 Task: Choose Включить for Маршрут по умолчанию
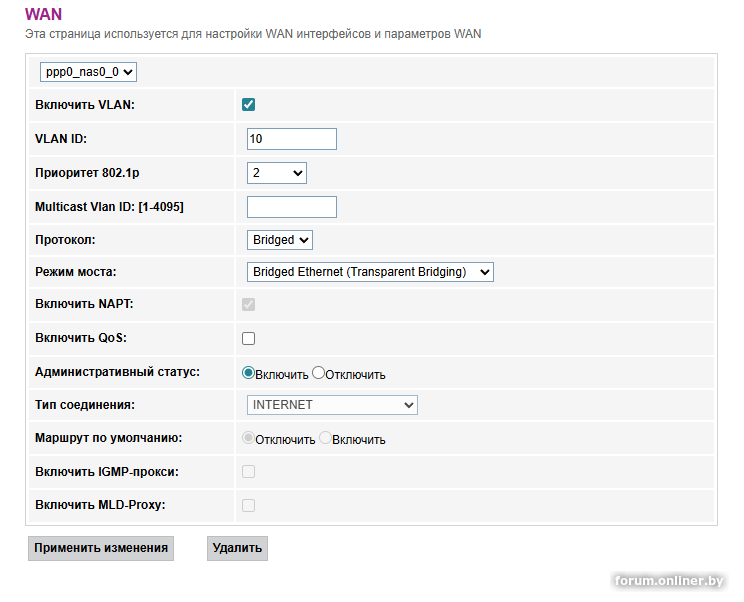click(x=325, y=438)
